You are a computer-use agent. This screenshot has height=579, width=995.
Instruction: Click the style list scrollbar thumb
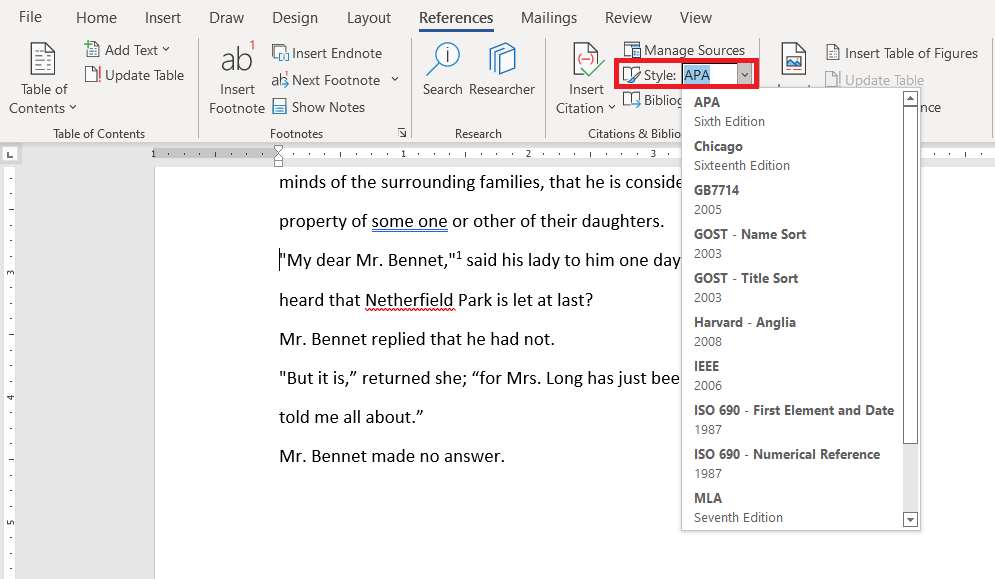pos(911,275)
